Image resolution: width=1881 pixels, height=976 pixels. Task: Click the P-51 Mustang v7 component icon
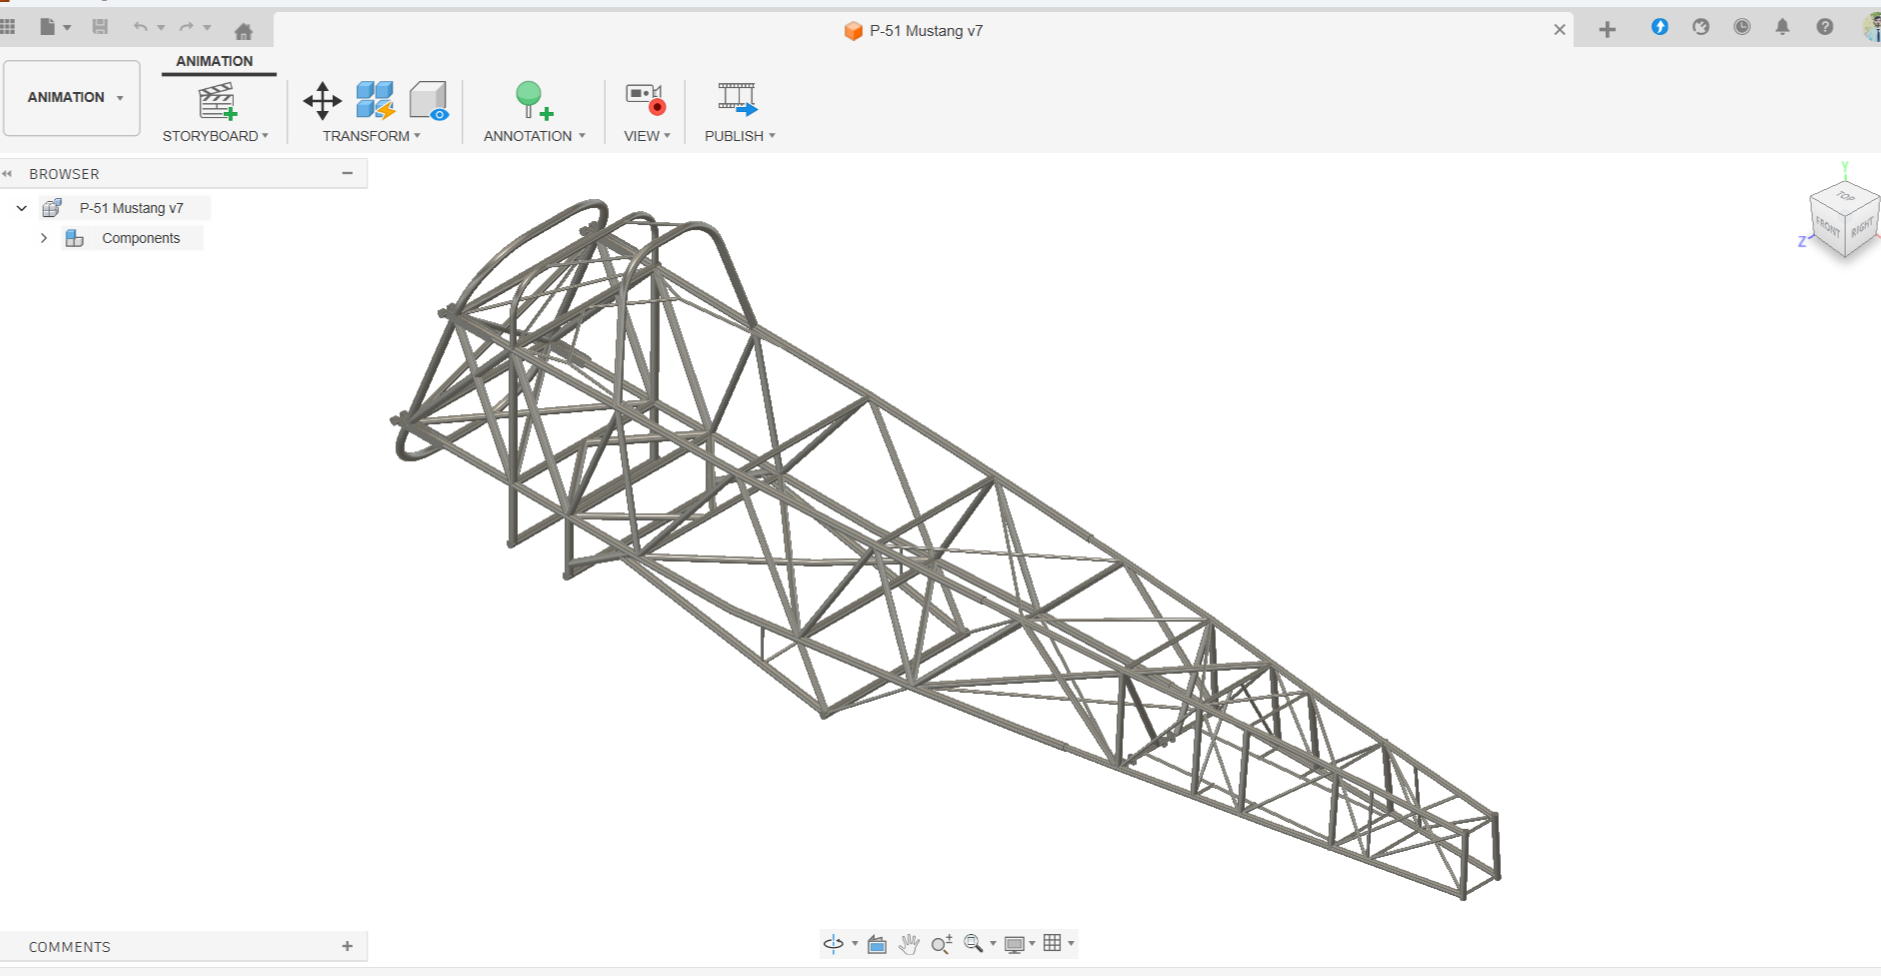(52, 208)
